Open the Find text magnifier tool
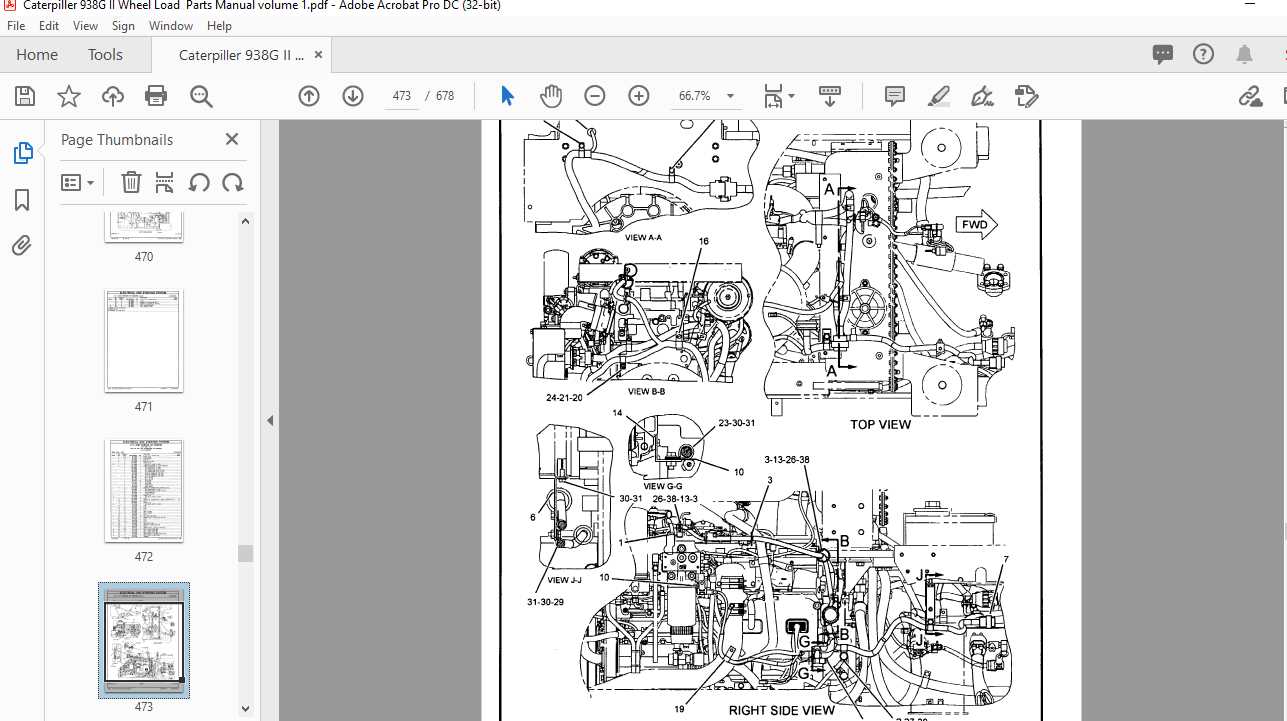The image size is (1287, 721). click(x=201, y=96)
